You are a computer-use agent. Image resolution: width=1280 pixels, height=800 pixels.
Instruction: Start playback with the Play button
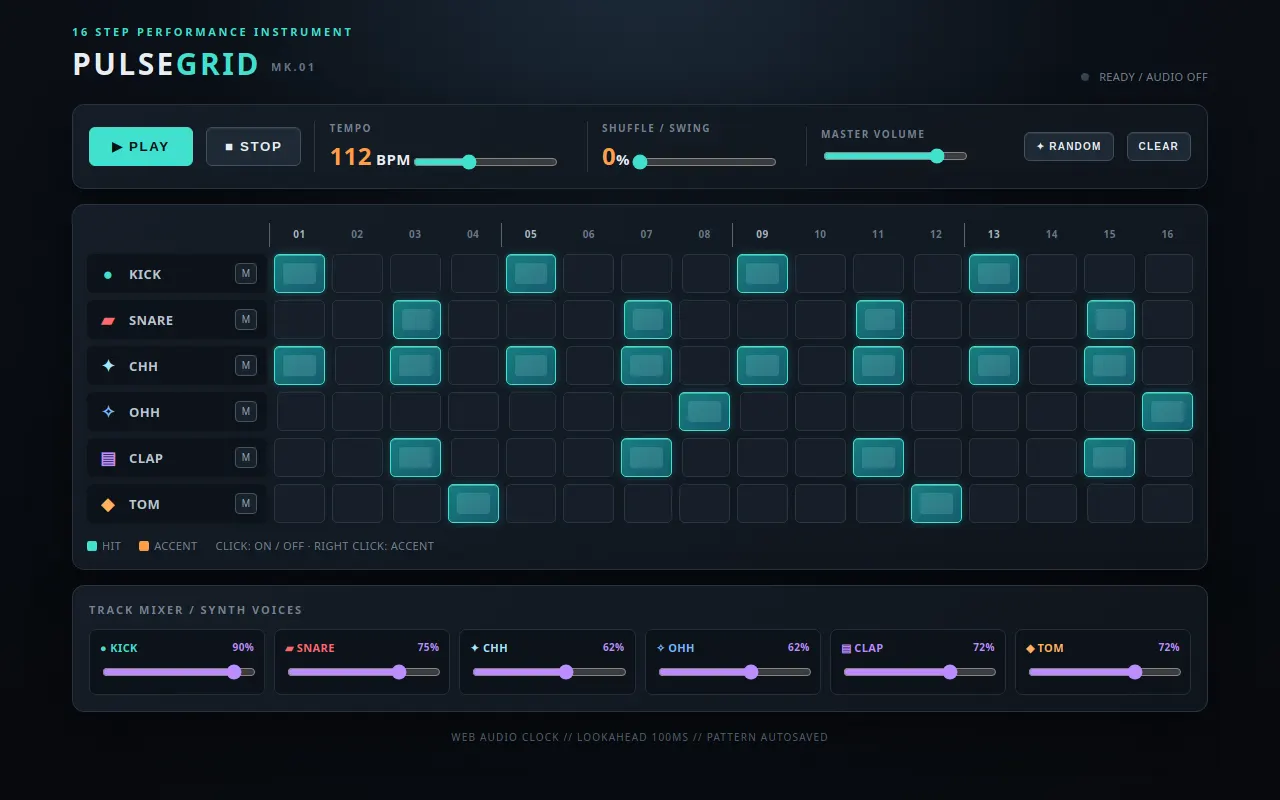[141, 146]
